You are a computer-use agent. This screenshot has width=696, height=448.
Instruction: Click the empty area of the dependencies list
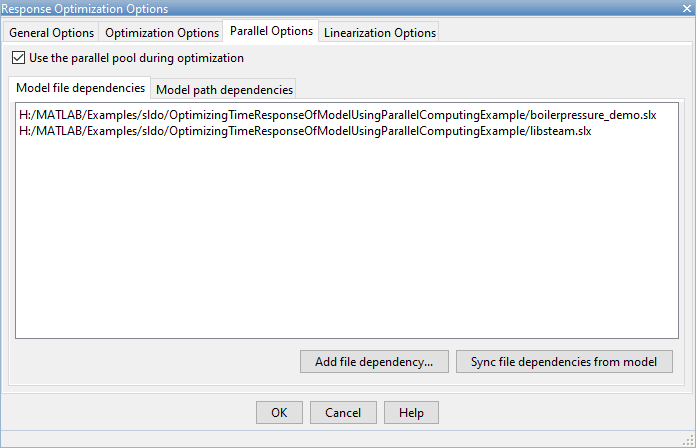(347, 240)
